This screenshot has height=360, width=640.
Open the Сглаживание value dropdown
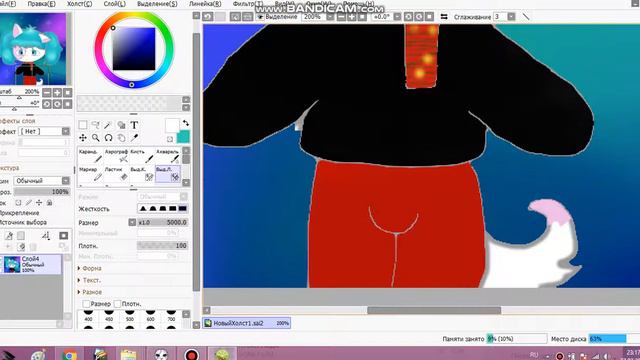511,17
